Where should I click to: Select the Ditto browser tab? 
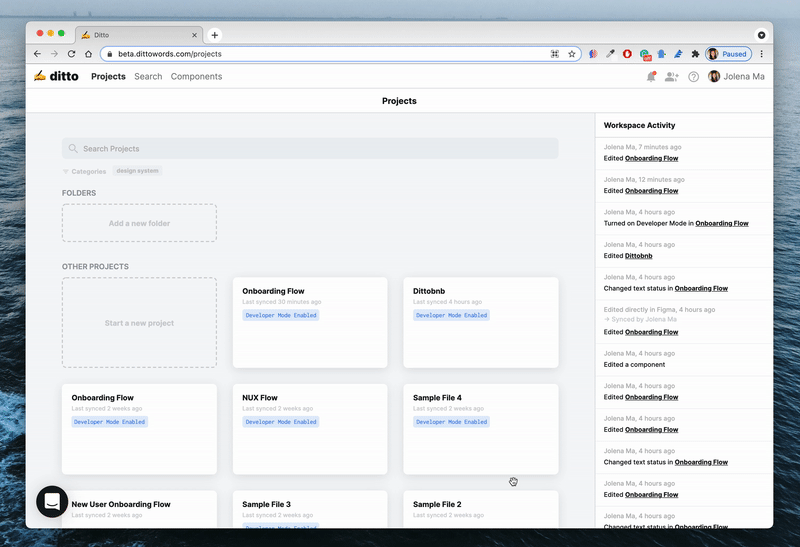[139, 35]
